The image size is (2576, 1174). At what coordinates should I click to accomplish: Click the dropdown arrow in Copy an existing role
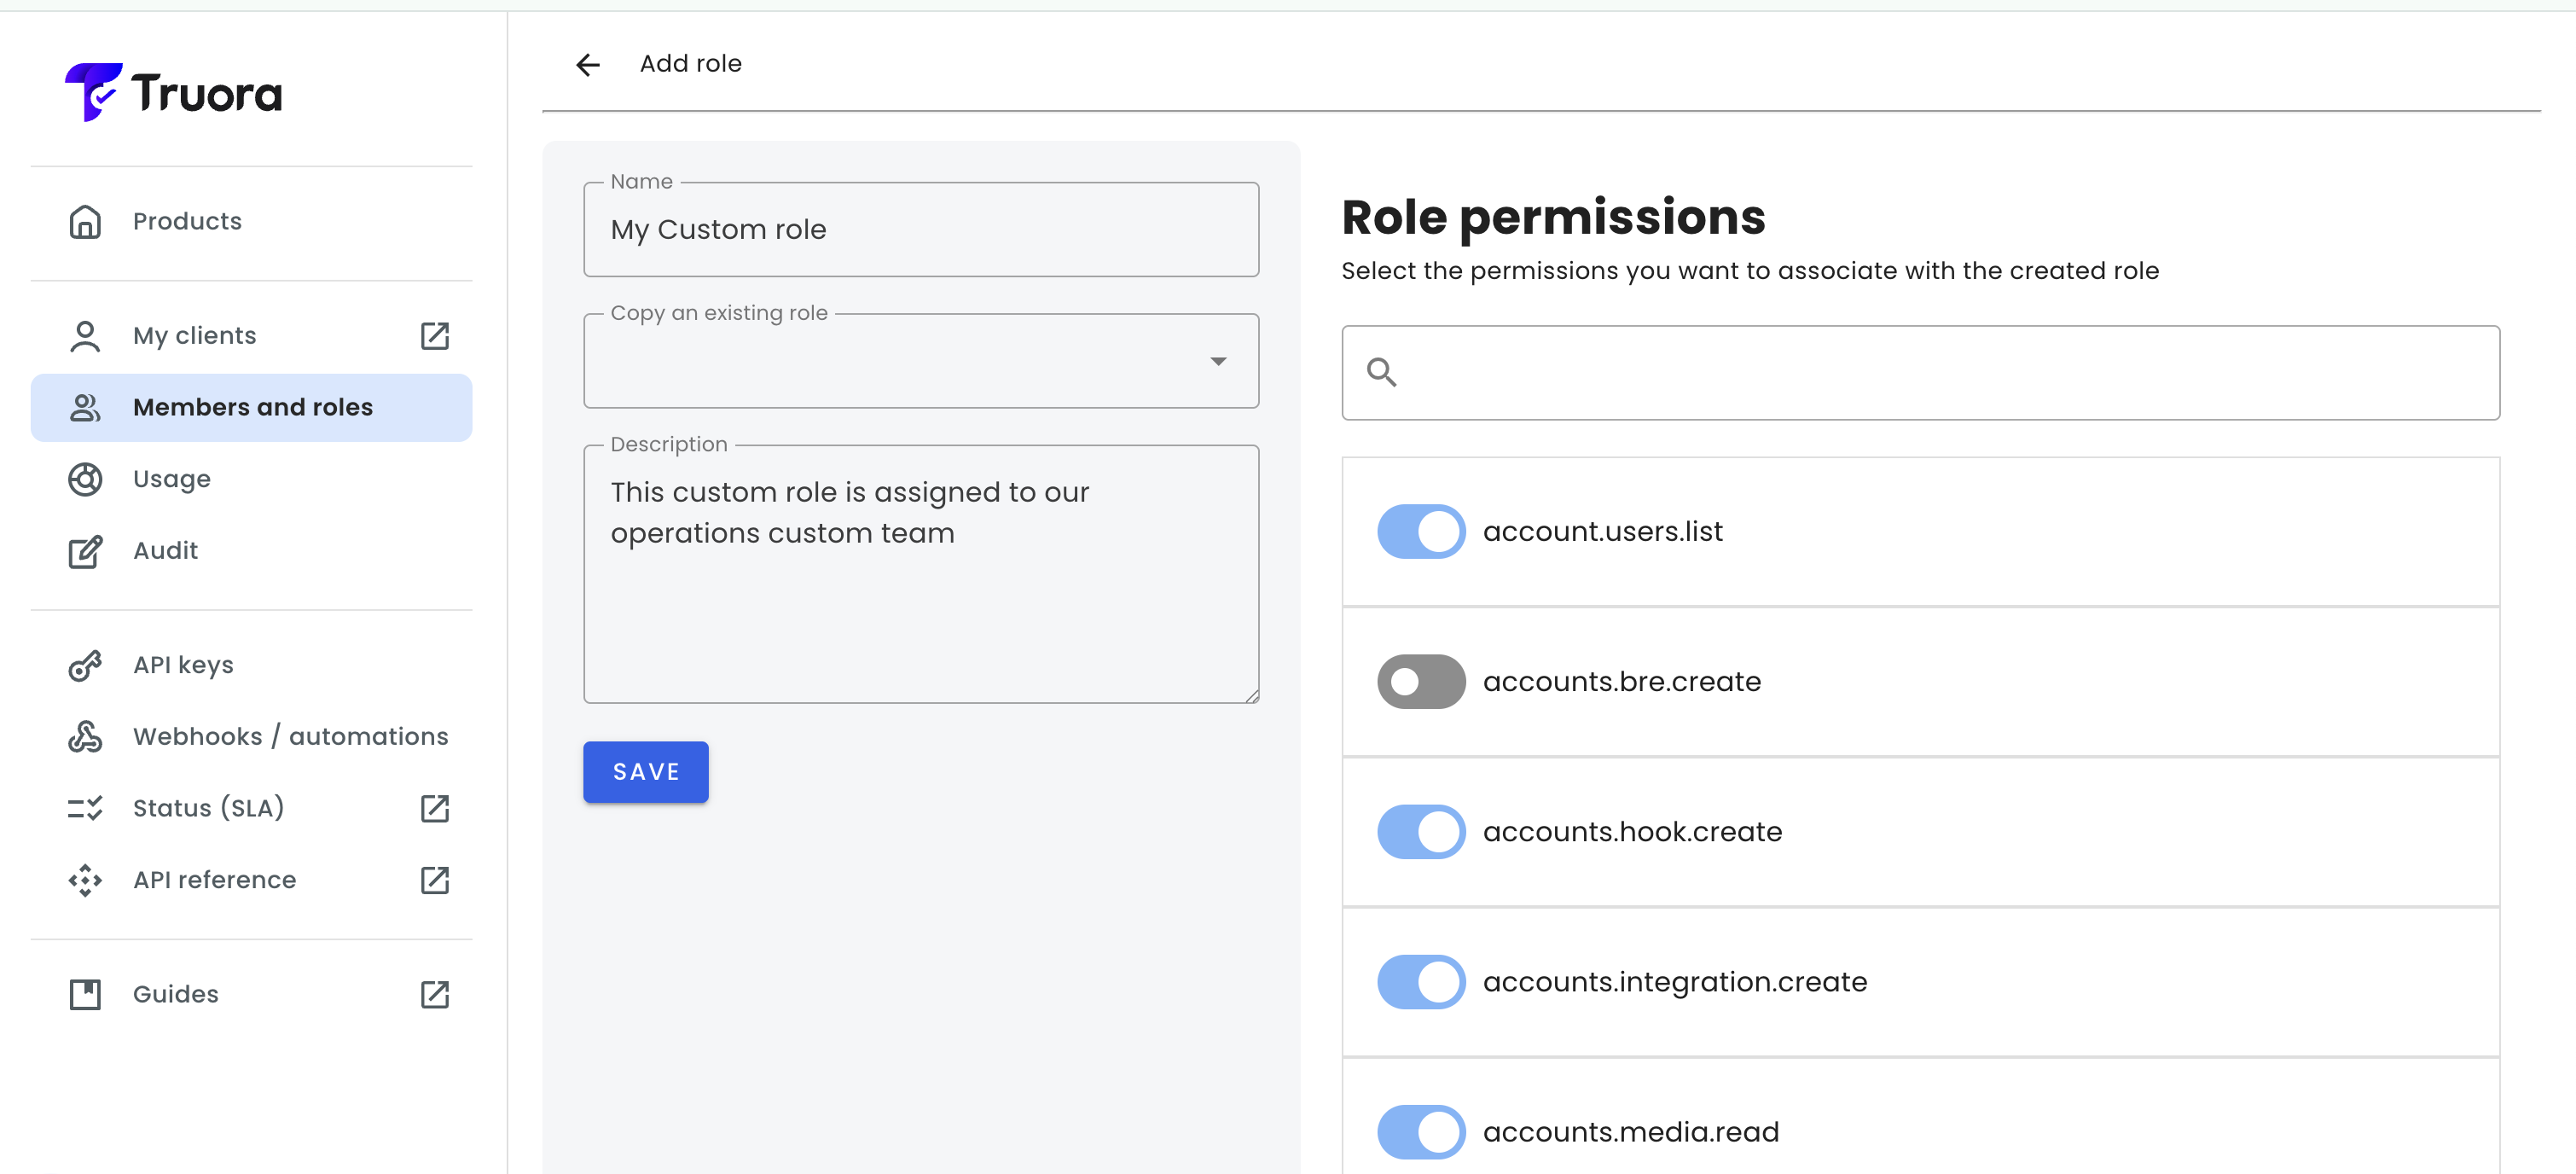pyautogui.click(x=1218, y=361)
